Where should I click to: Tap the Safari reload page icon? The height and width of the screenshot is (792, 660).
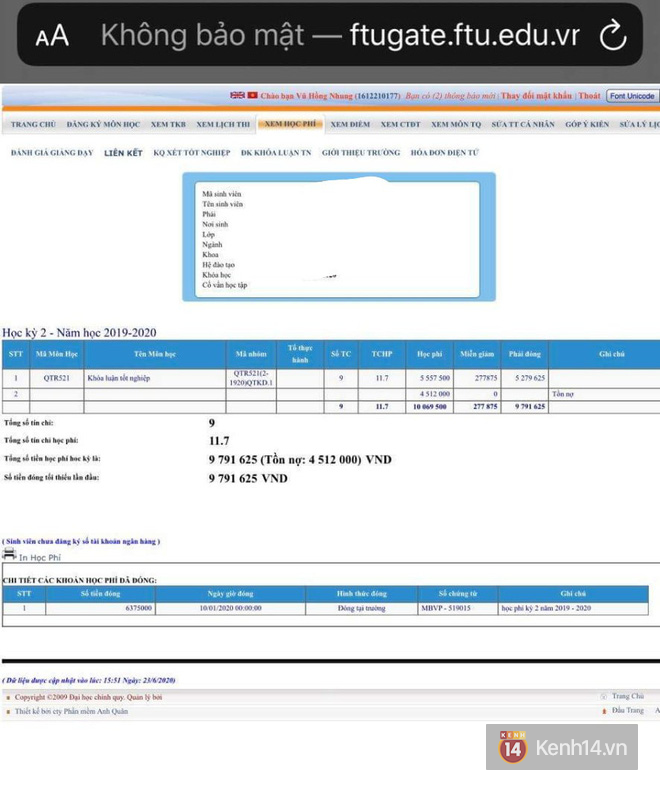[x=613, y=35]
